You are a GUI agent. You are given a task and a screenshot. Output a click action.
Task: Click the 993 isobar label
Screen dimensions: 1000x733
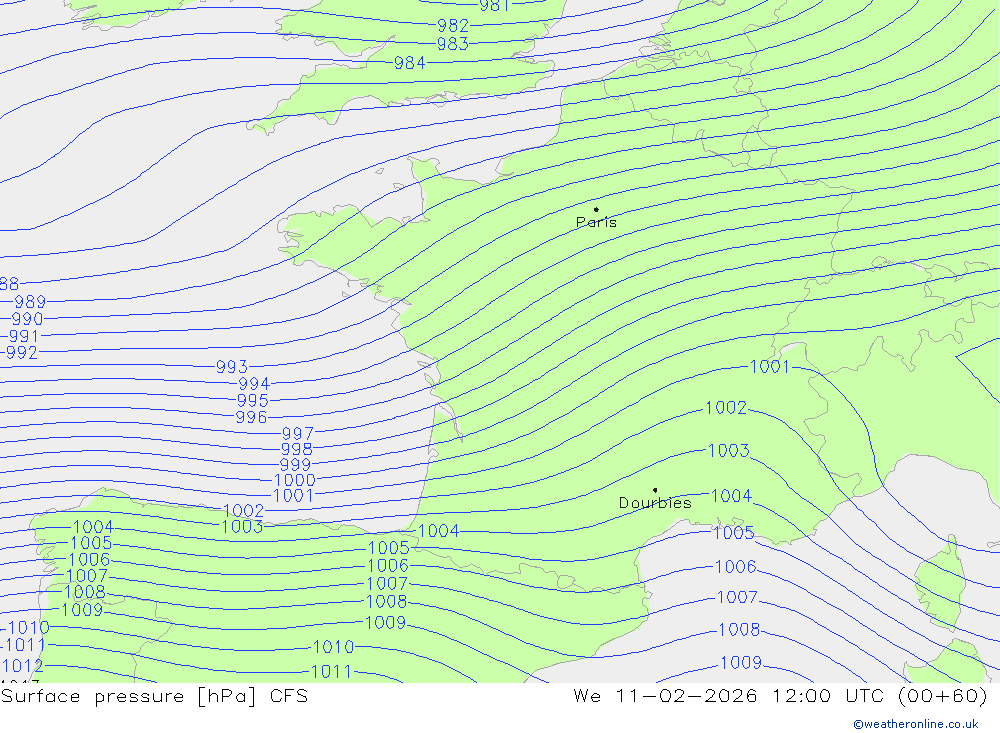(x=232, y=367)
